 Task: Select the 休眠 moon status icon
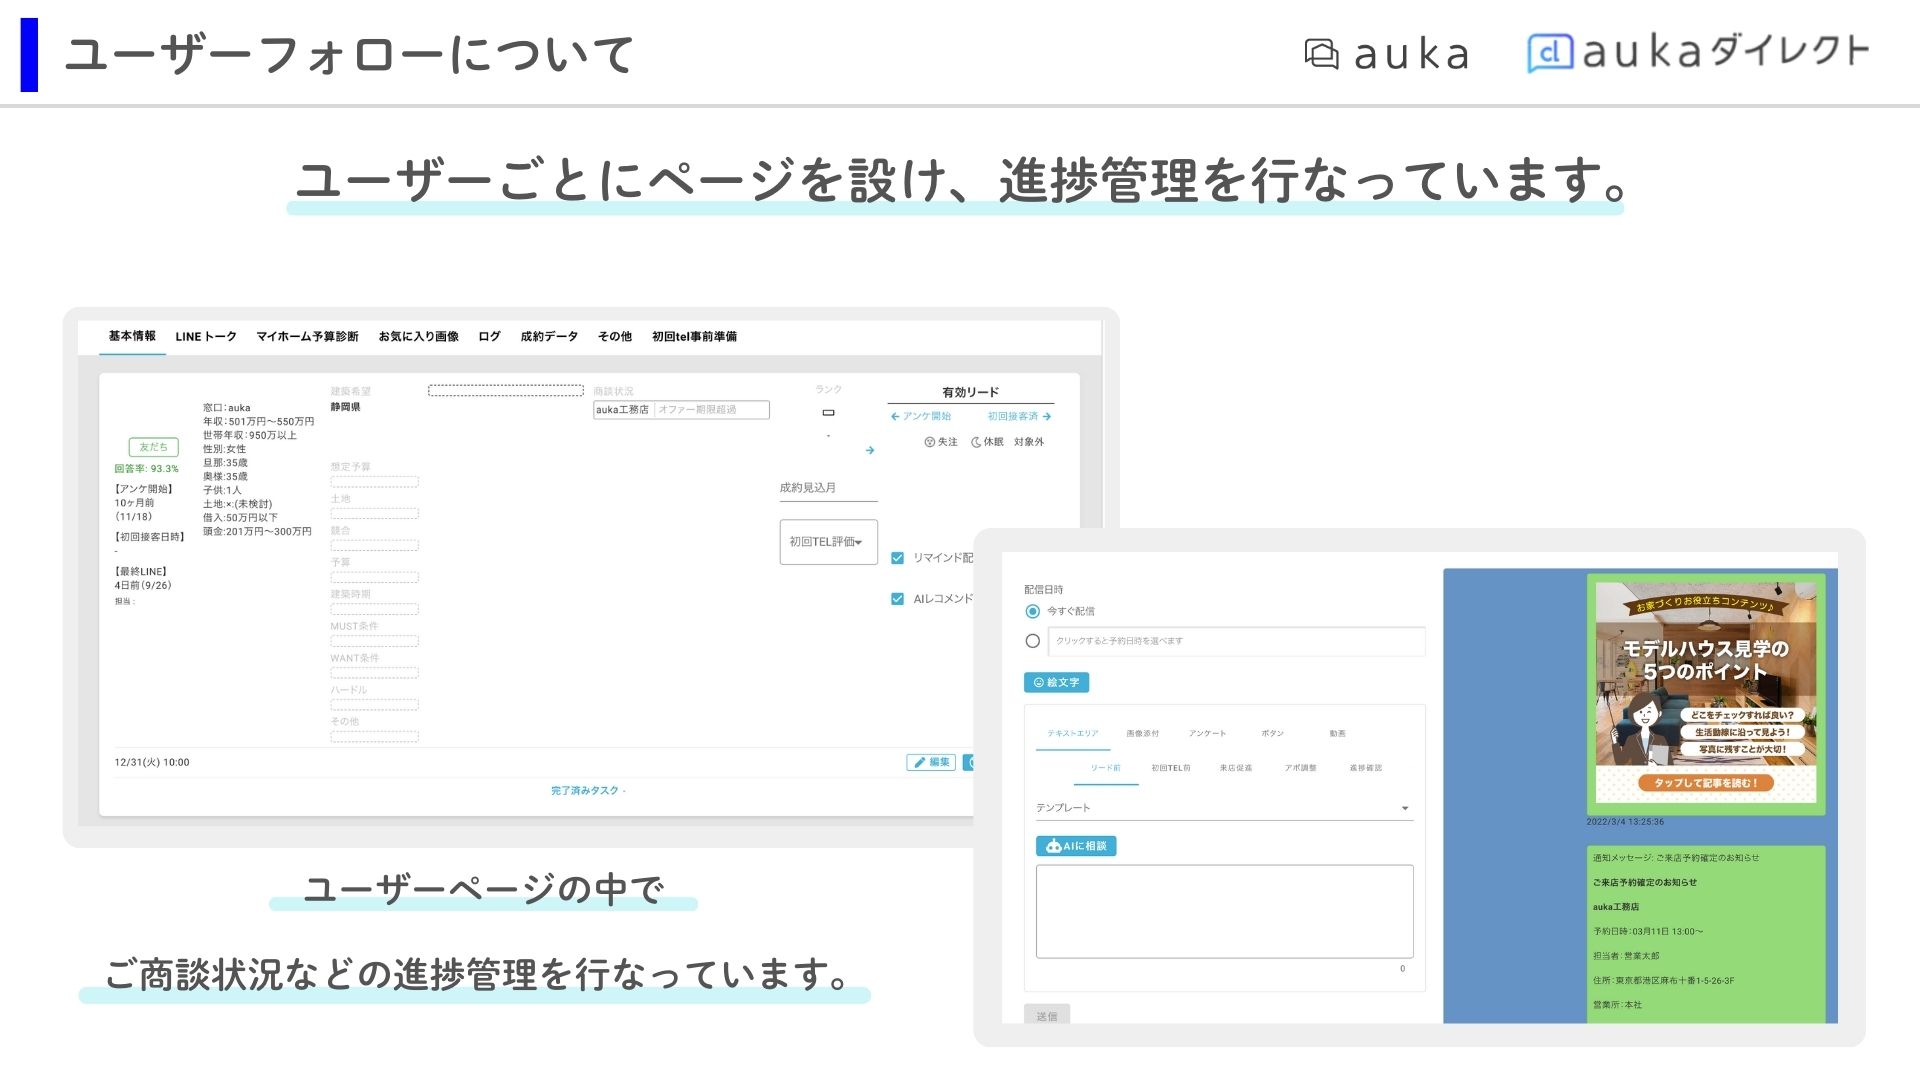coord(976,442)
